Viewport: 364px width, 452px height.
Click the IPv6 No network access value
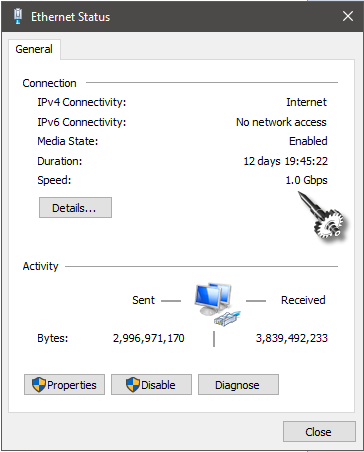pyautogui.click(x=281, y=122)
